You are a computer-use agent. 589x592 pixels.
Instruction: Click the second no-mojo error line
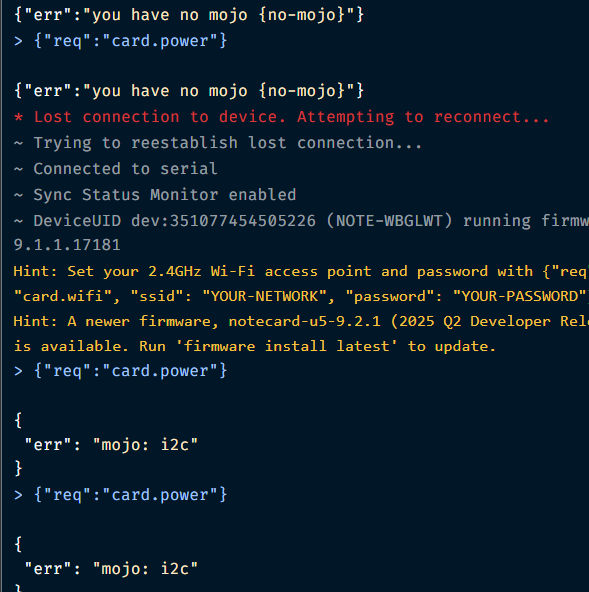189,91
